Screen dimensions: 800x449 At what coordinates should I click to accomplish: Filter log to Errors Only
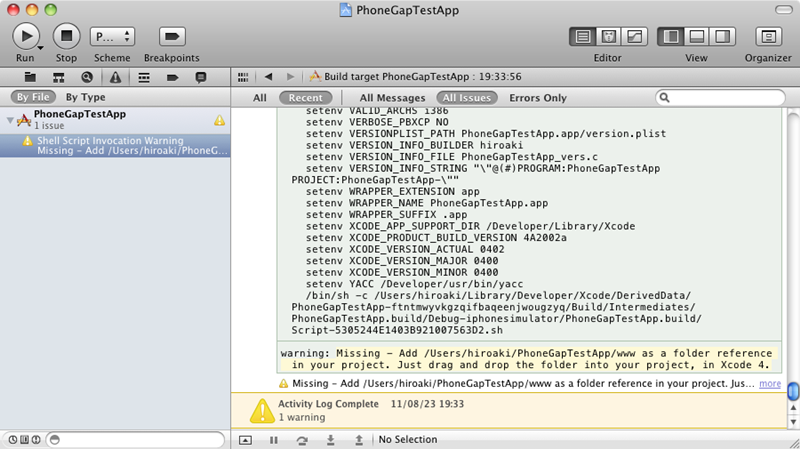[538, 97]
